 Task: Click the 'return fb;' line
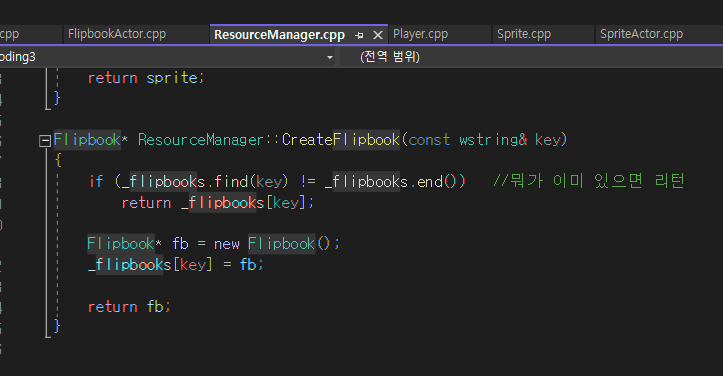tap(129, 306)
